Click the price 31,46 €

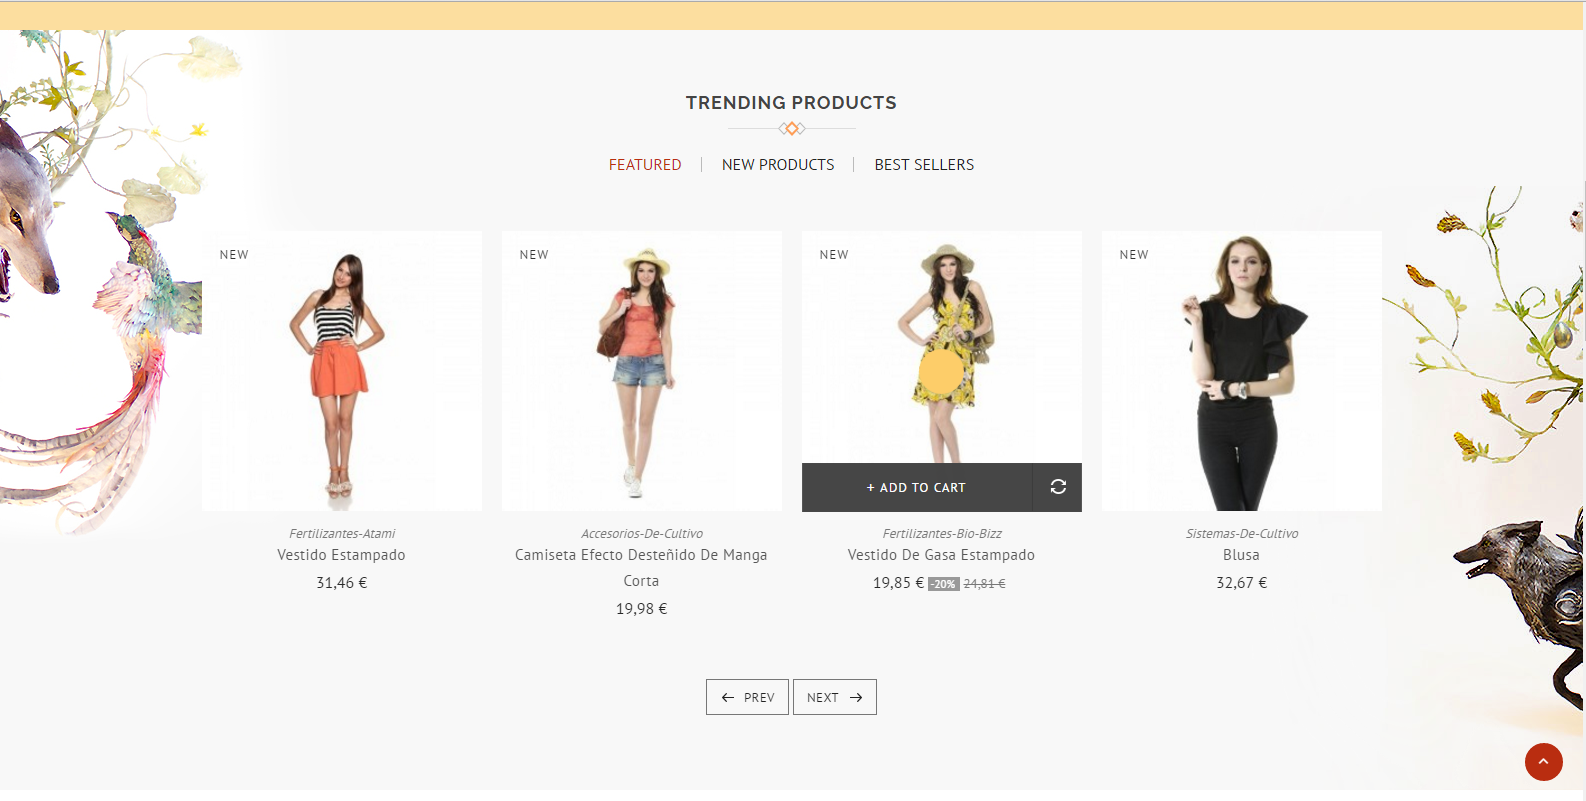click(x=341, y=583)
